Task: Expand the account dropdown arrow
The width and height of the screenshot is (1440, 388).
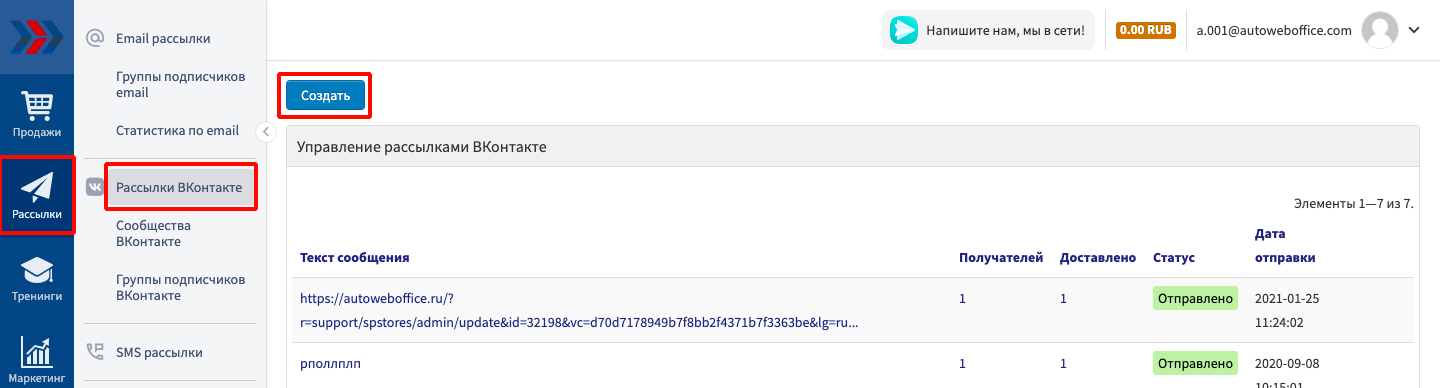Action: (1414, 30)
